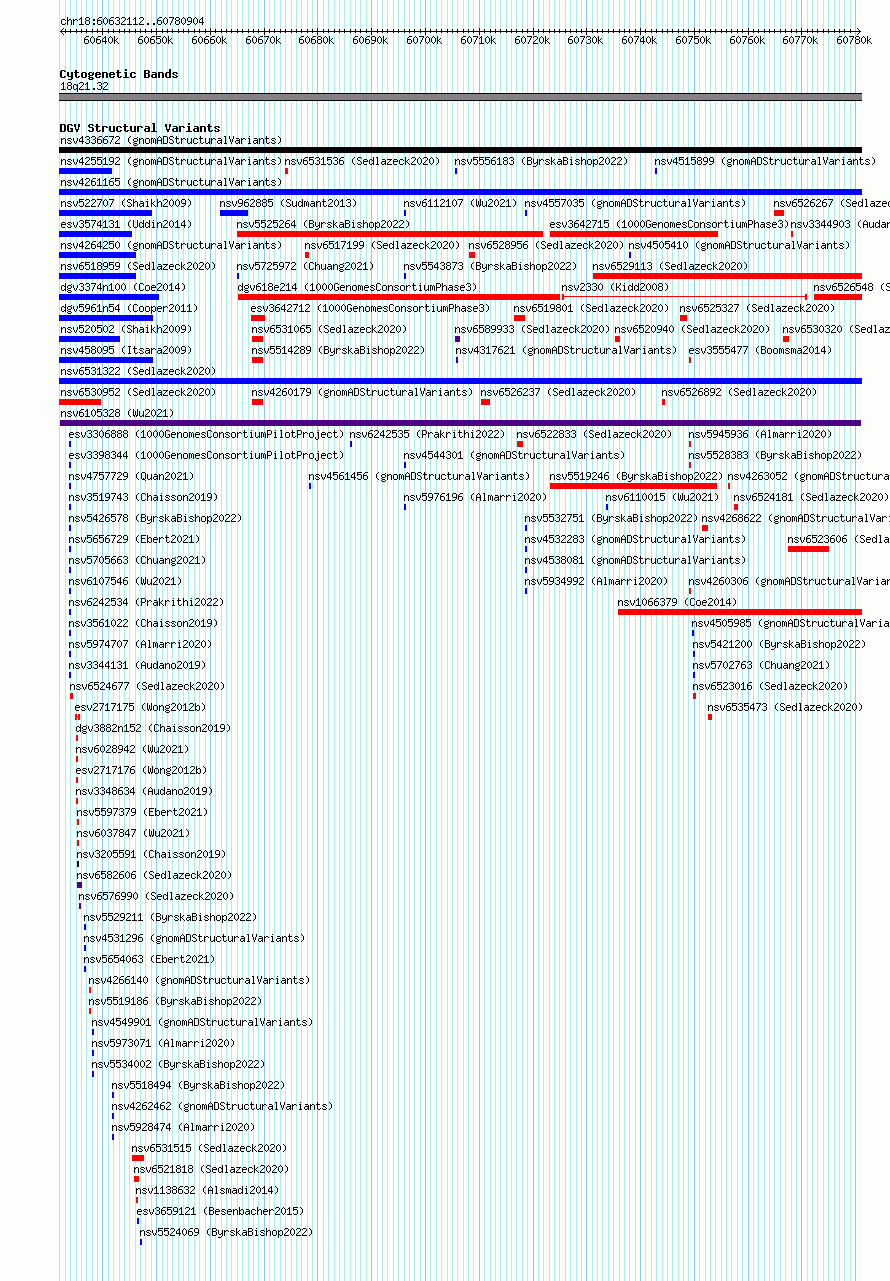The image size is (890, 1281).
Task: Open variant nsv5725972 (Chuang2021)
Action: click(306, 266)
